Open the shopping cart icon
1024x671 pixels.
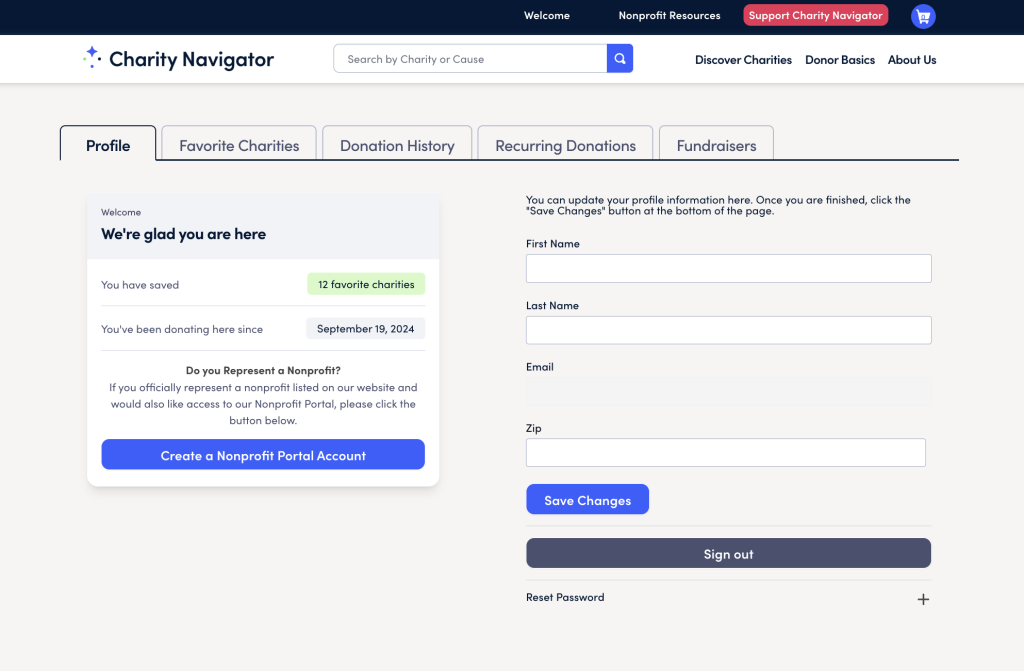coord(923,16)
